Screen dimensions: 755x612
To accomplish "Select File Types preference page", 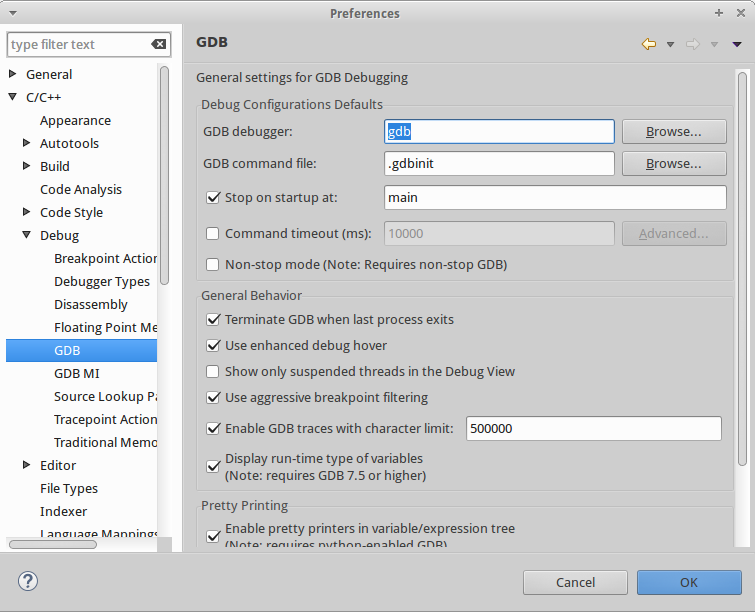I will 69,488.
